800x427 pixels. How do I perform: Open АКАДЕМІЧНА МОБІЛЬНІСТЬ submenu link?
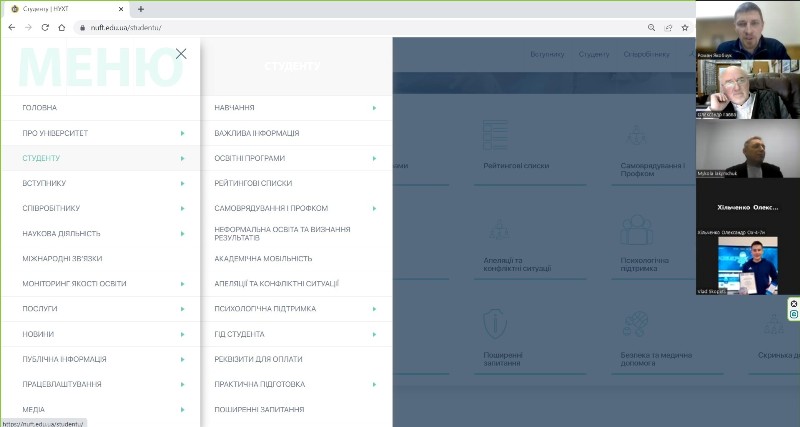click(x=263, y=259)
